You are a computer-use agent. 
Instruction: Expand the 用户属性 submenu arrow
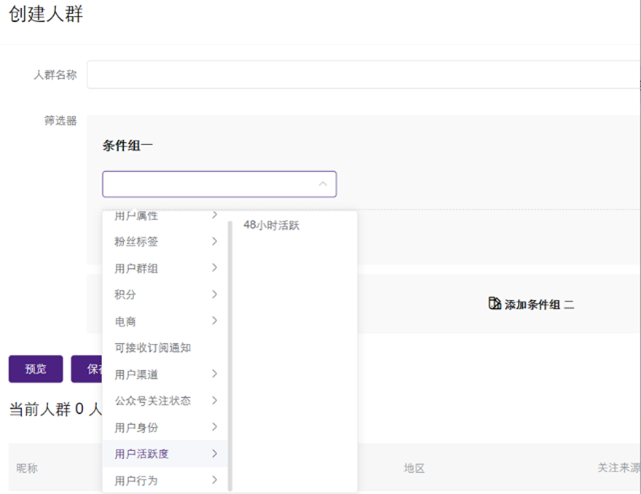[x=214, y=216]
